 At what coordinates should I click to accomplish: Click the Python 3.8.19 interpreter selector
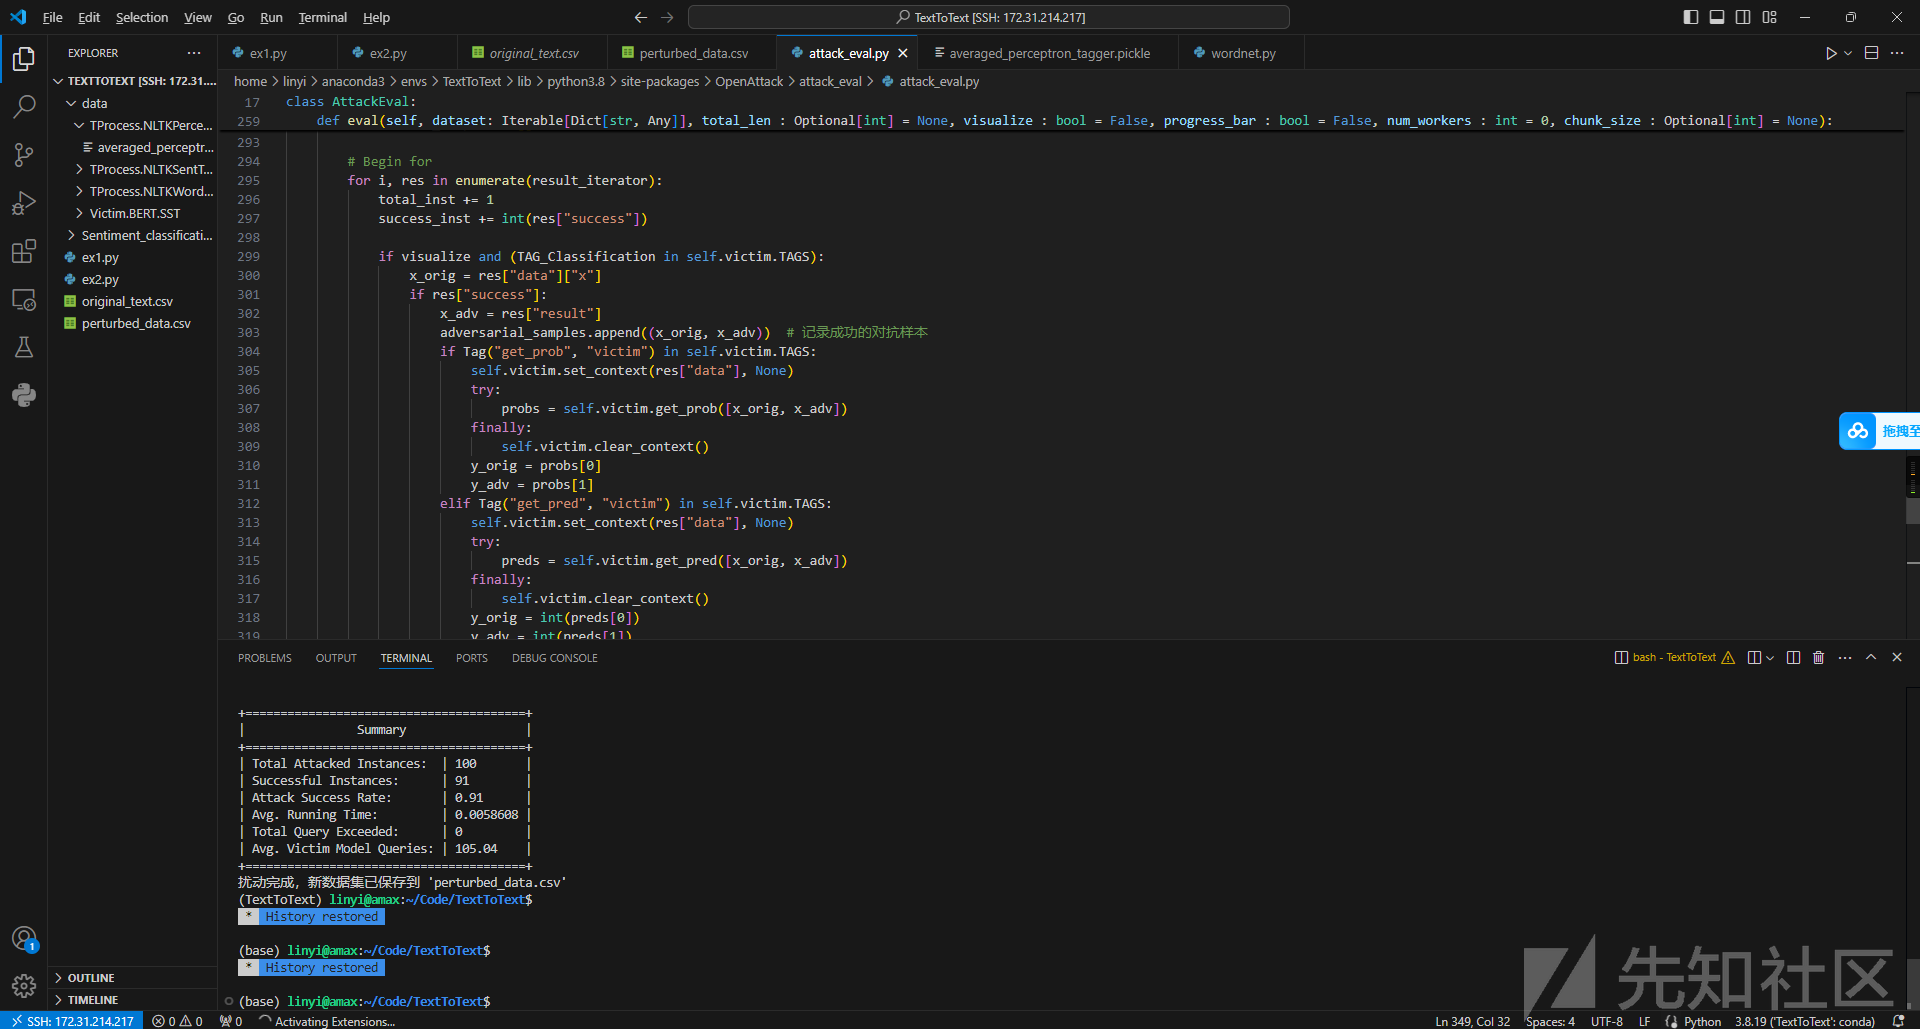point(1805,1021)
